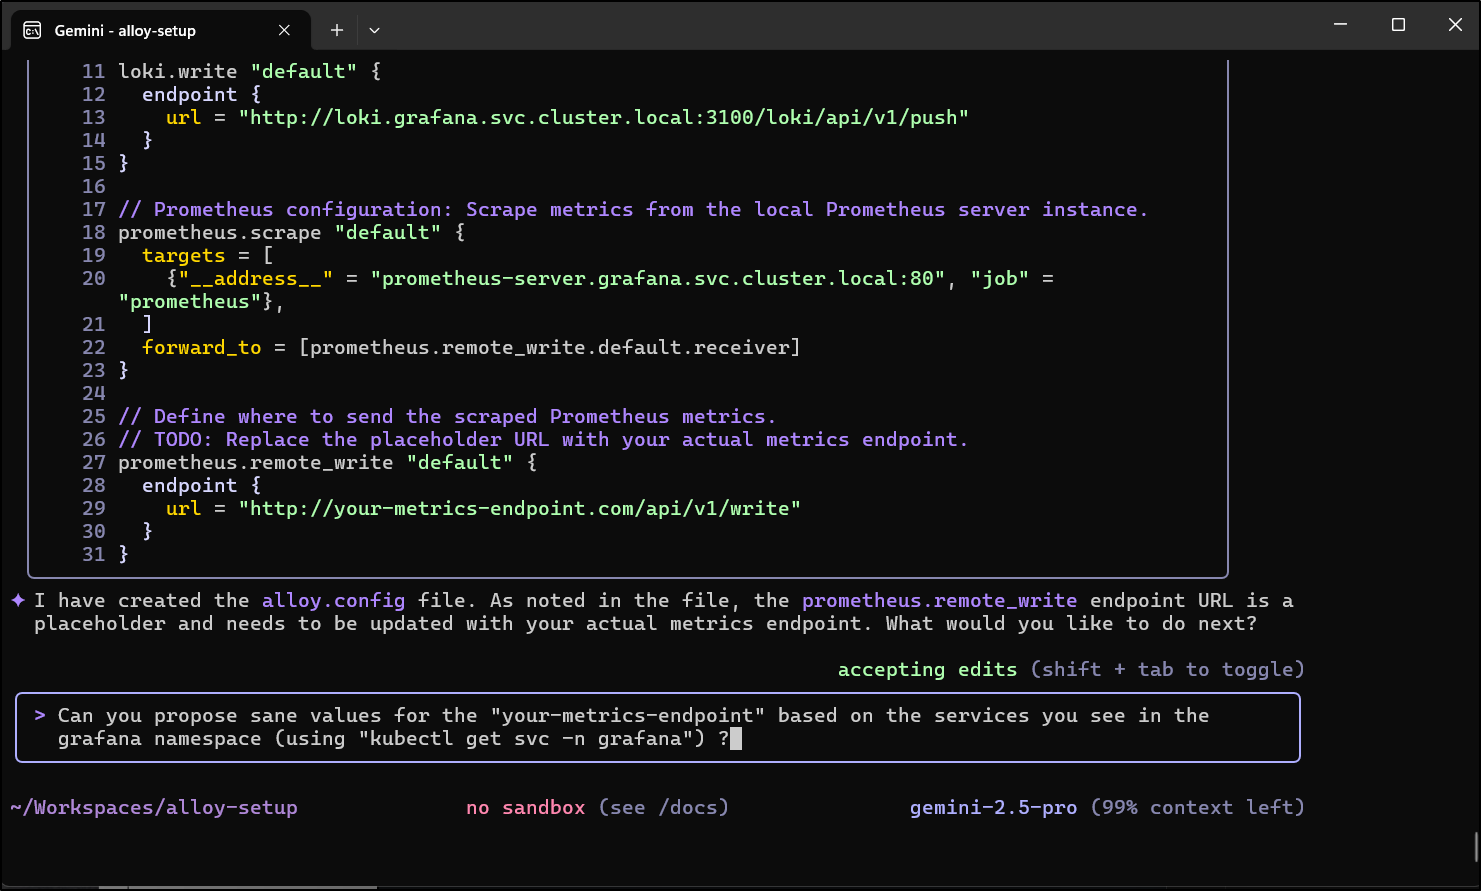The height and width of the screenshot is (891, 1481).
Task: Click the highlighted "alloy.config" word
Action: pyautogui.click(x=333, y=600)
